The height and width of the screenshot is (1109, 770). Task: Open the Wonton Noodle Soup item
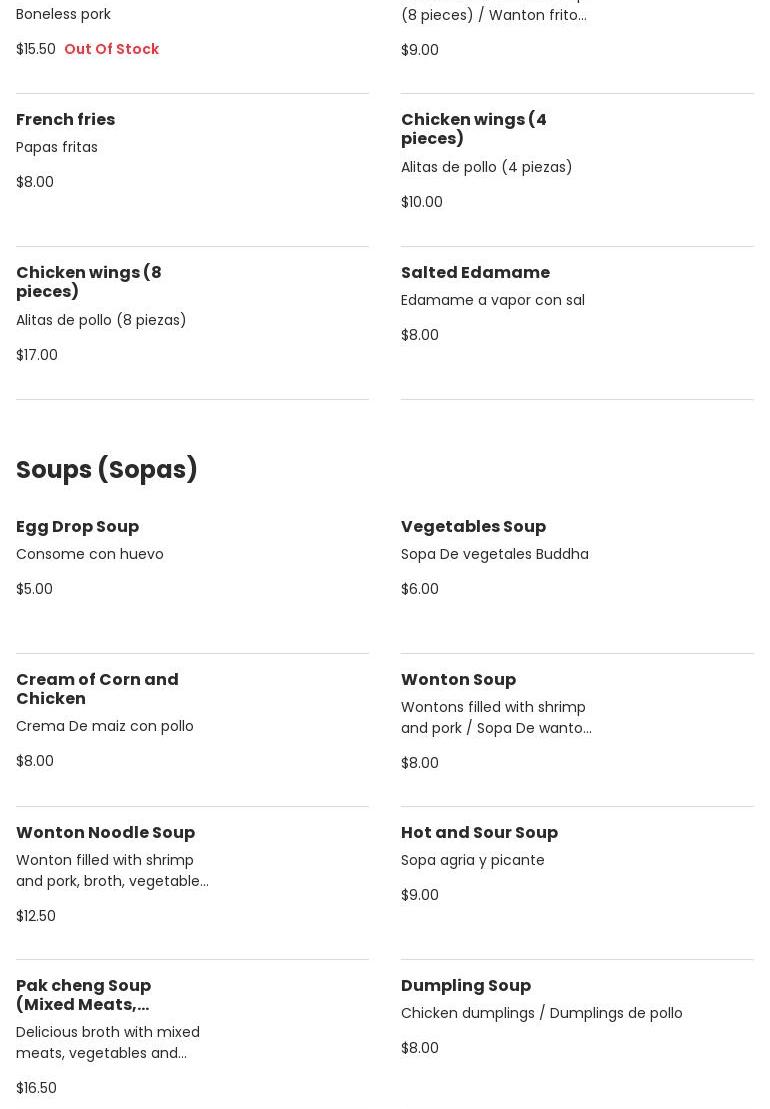[x=105, y=833]
